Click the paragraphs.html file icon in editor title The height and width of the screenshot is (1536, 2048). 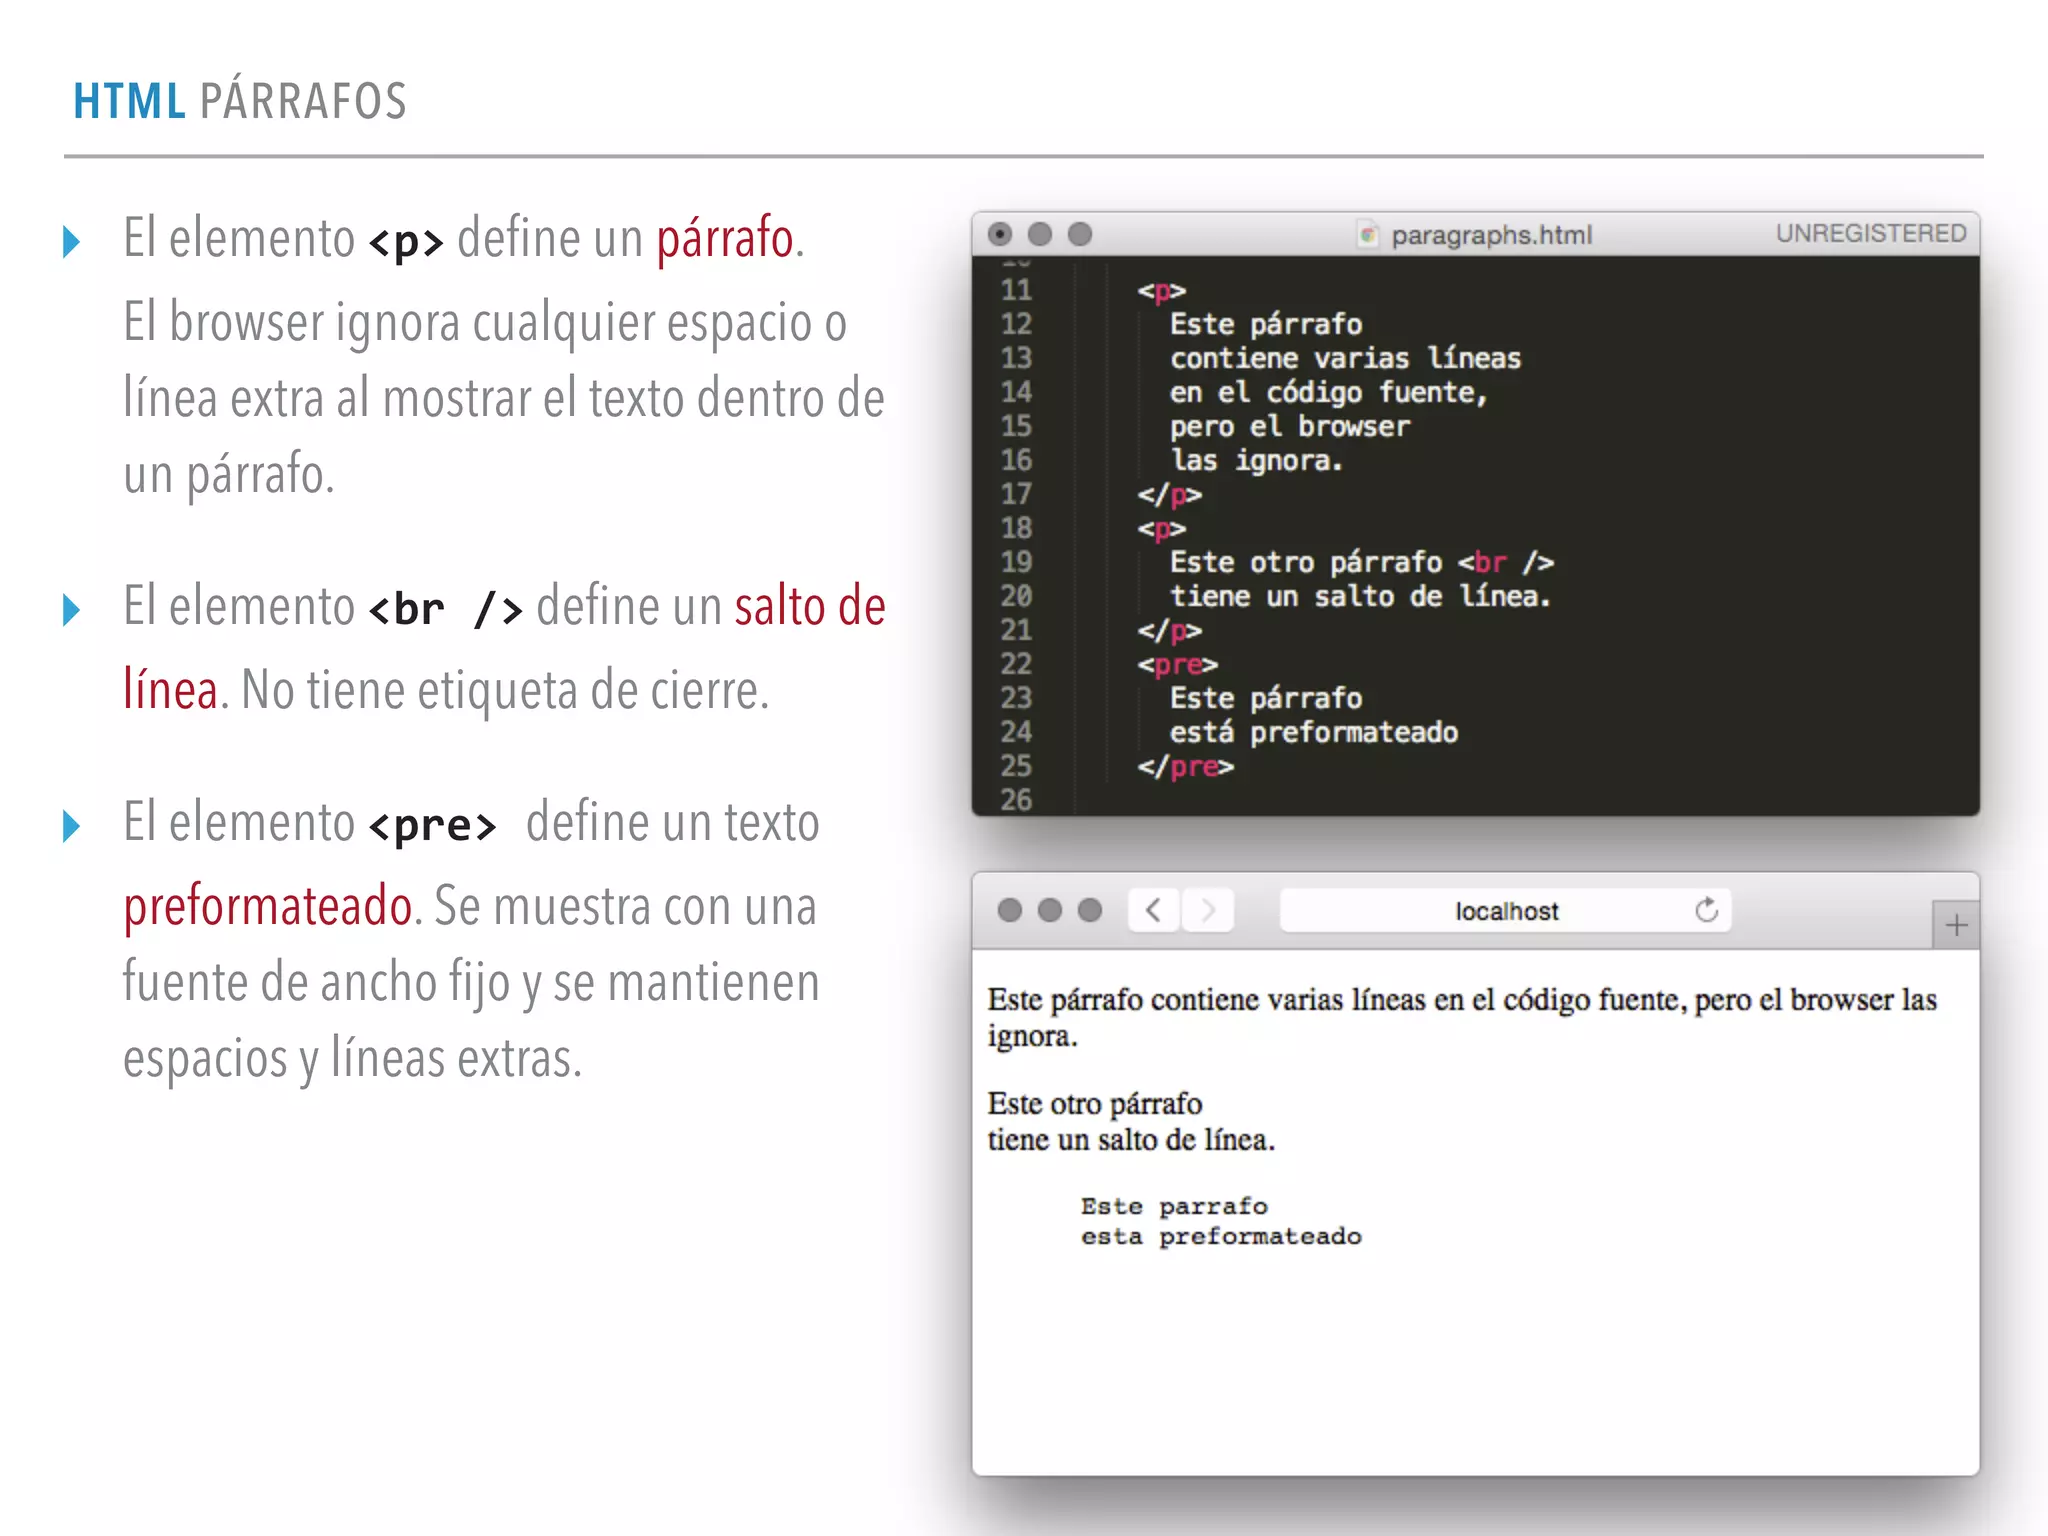pos(1368,235)
